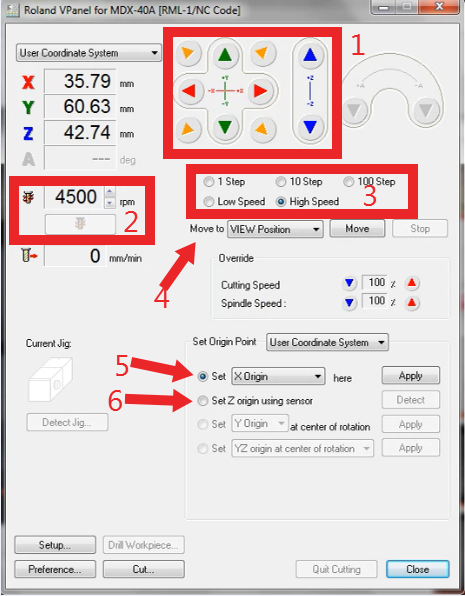Viewport: 465px width, 596px height.
Task: Increase spindle rpm with up spinner
Action: point(110,192)
